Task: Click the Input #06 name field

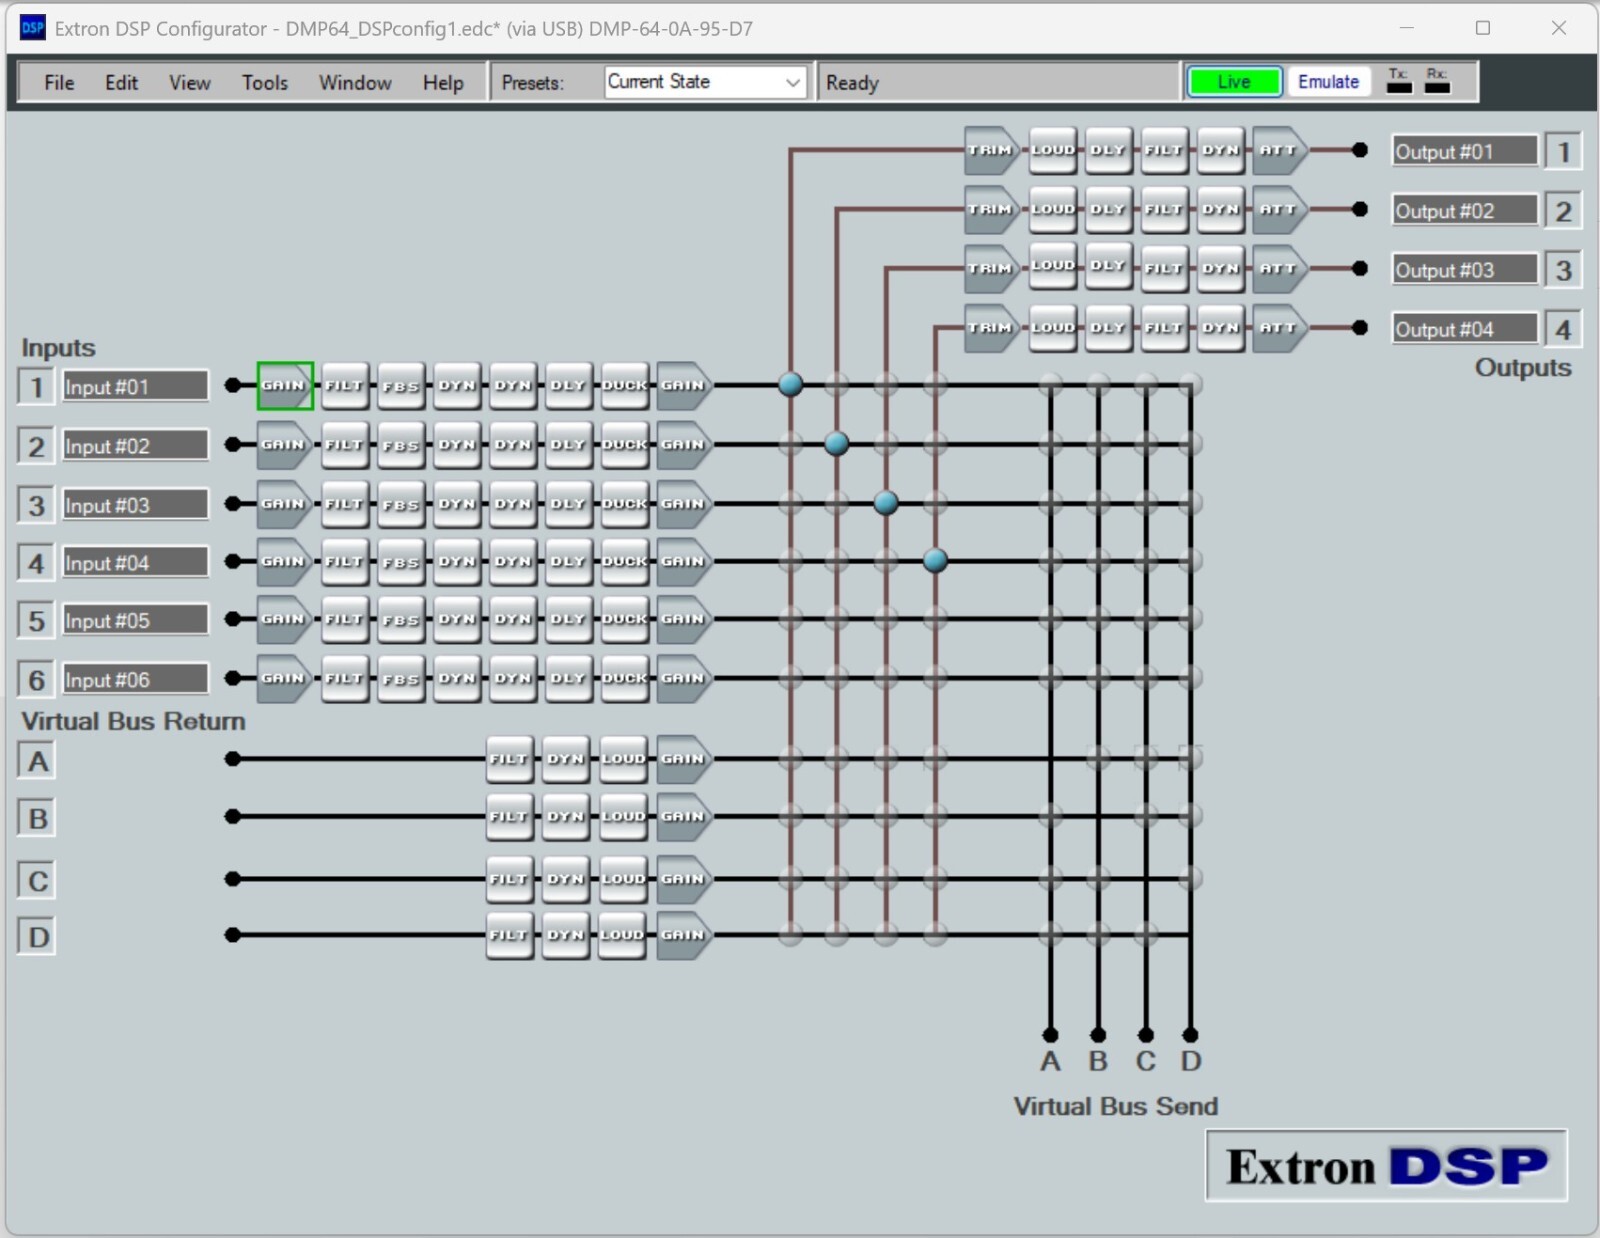Action: point(136,679)
